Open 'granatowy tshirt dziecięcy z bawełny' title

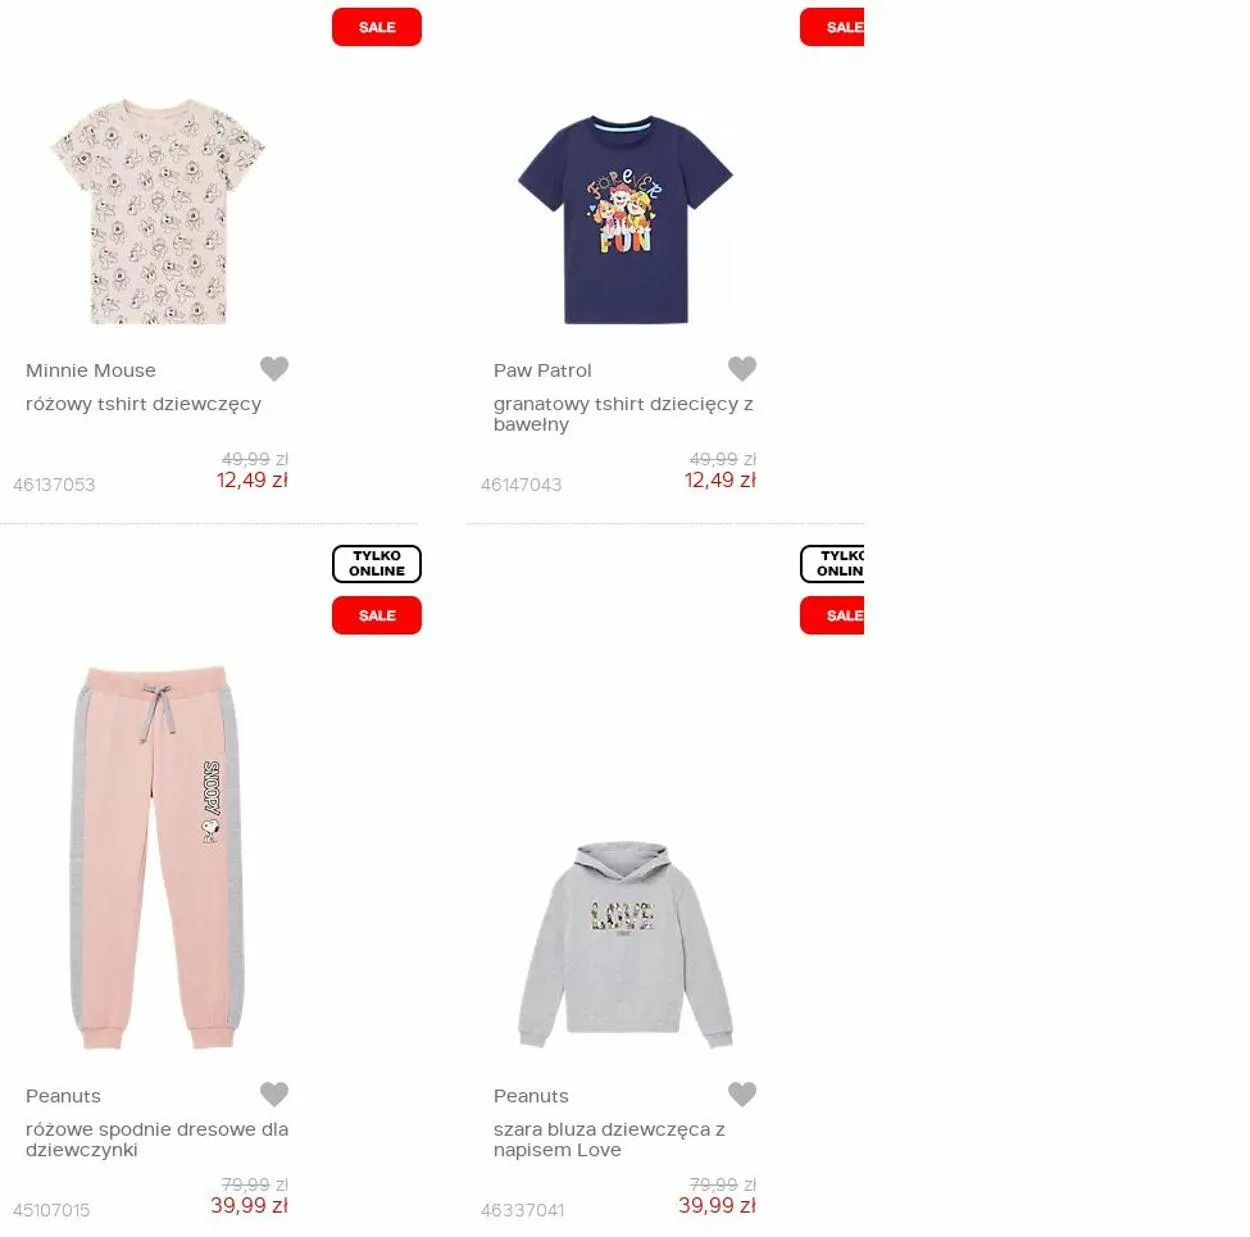pyautogui.click(x=623, y=414)
